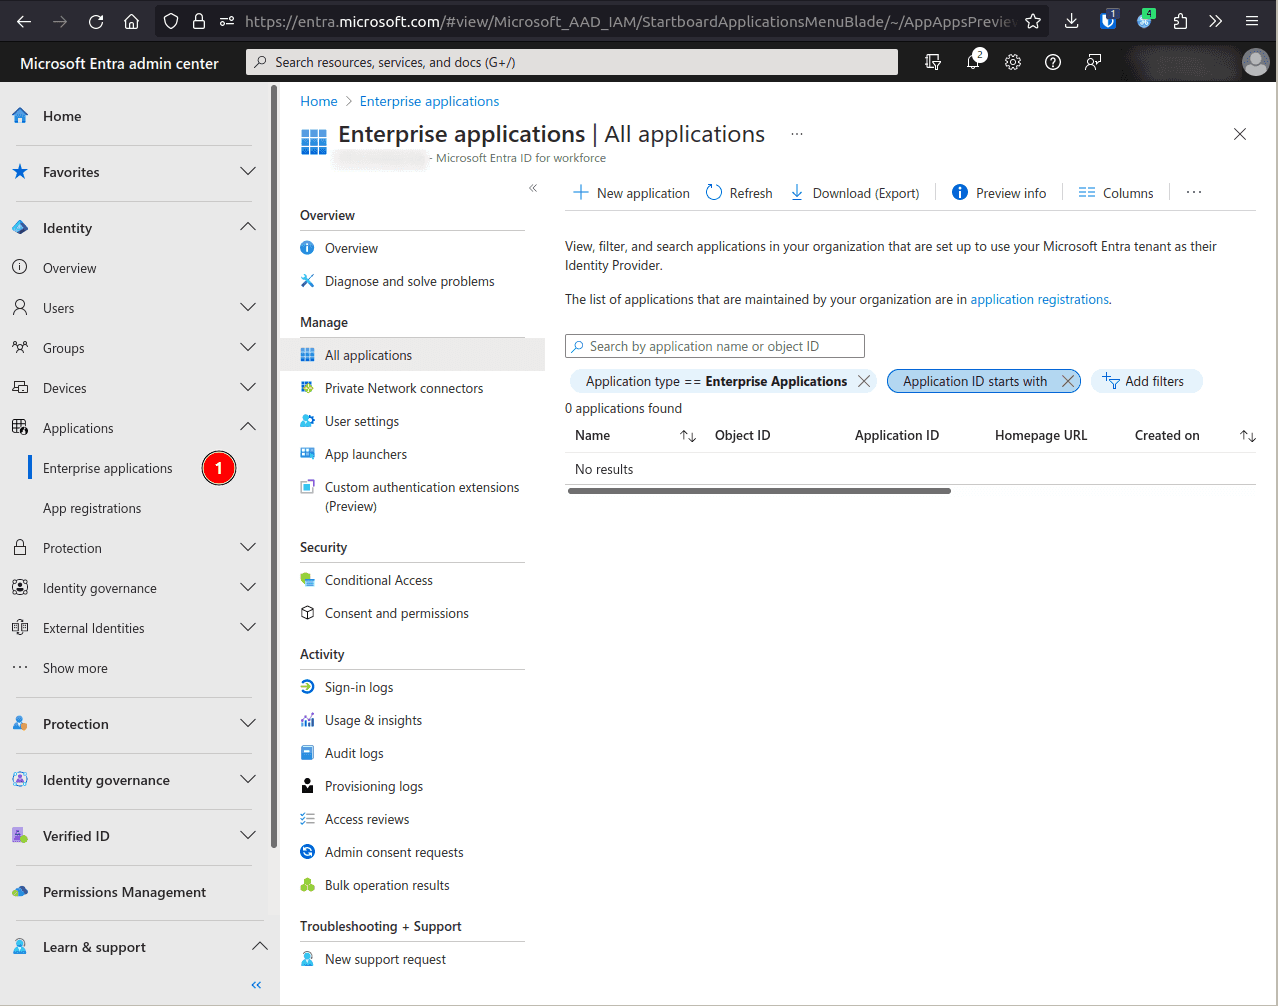This screenshot has width=1278, height=1006.
Task: Open the feedback icon in header
Action: pyautogui.click(x=1093, y=62)
